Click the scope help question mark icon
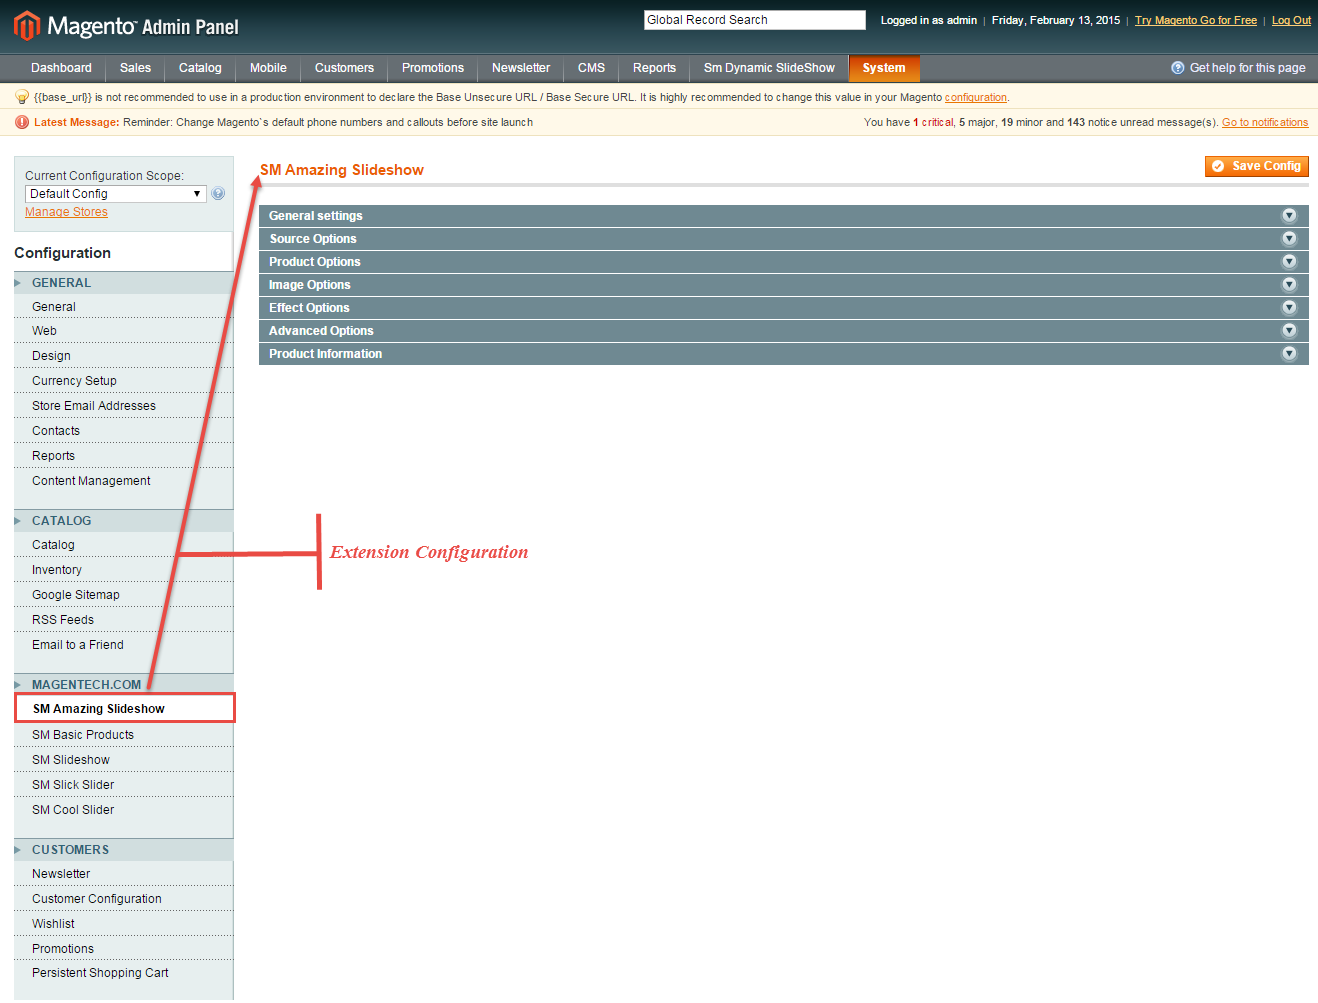The image size is (1318, 1003). click(x=218, y=194)
